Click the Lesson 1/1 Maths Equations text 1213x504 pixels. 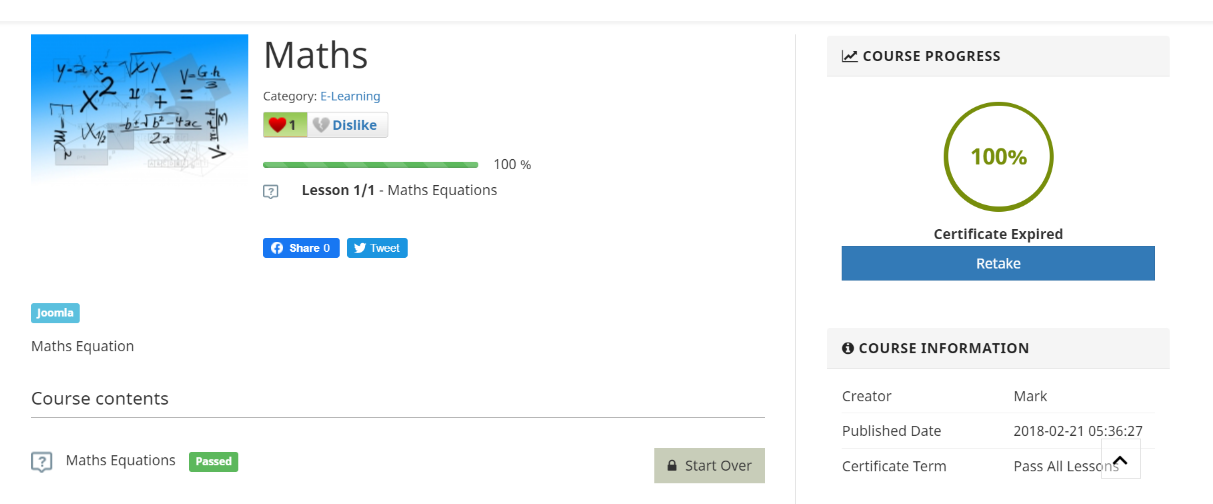(x=399, y=190)
